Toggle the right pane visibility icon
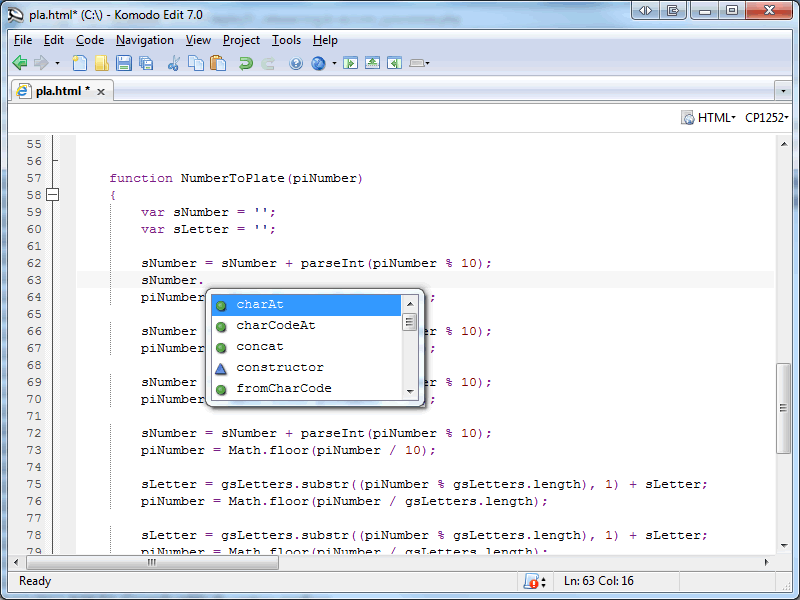Viewport: 800px width, 600px height. 394,63
